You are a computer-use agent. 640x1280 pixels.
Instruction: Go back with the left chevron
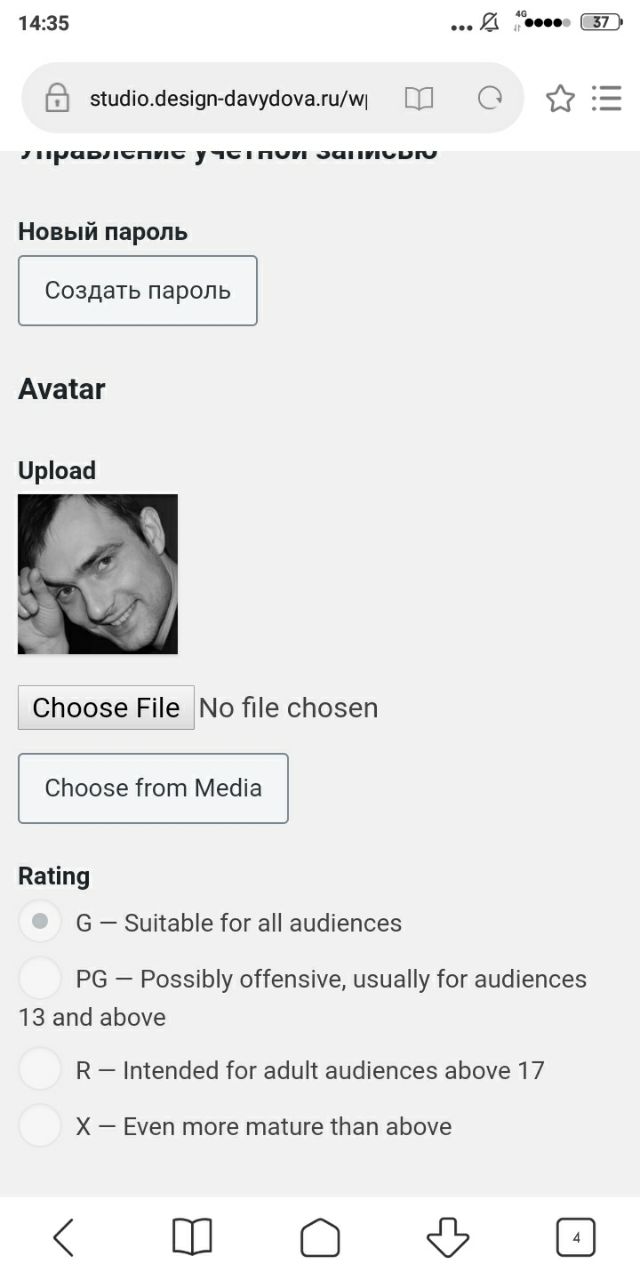click(x=63, y=1238)
